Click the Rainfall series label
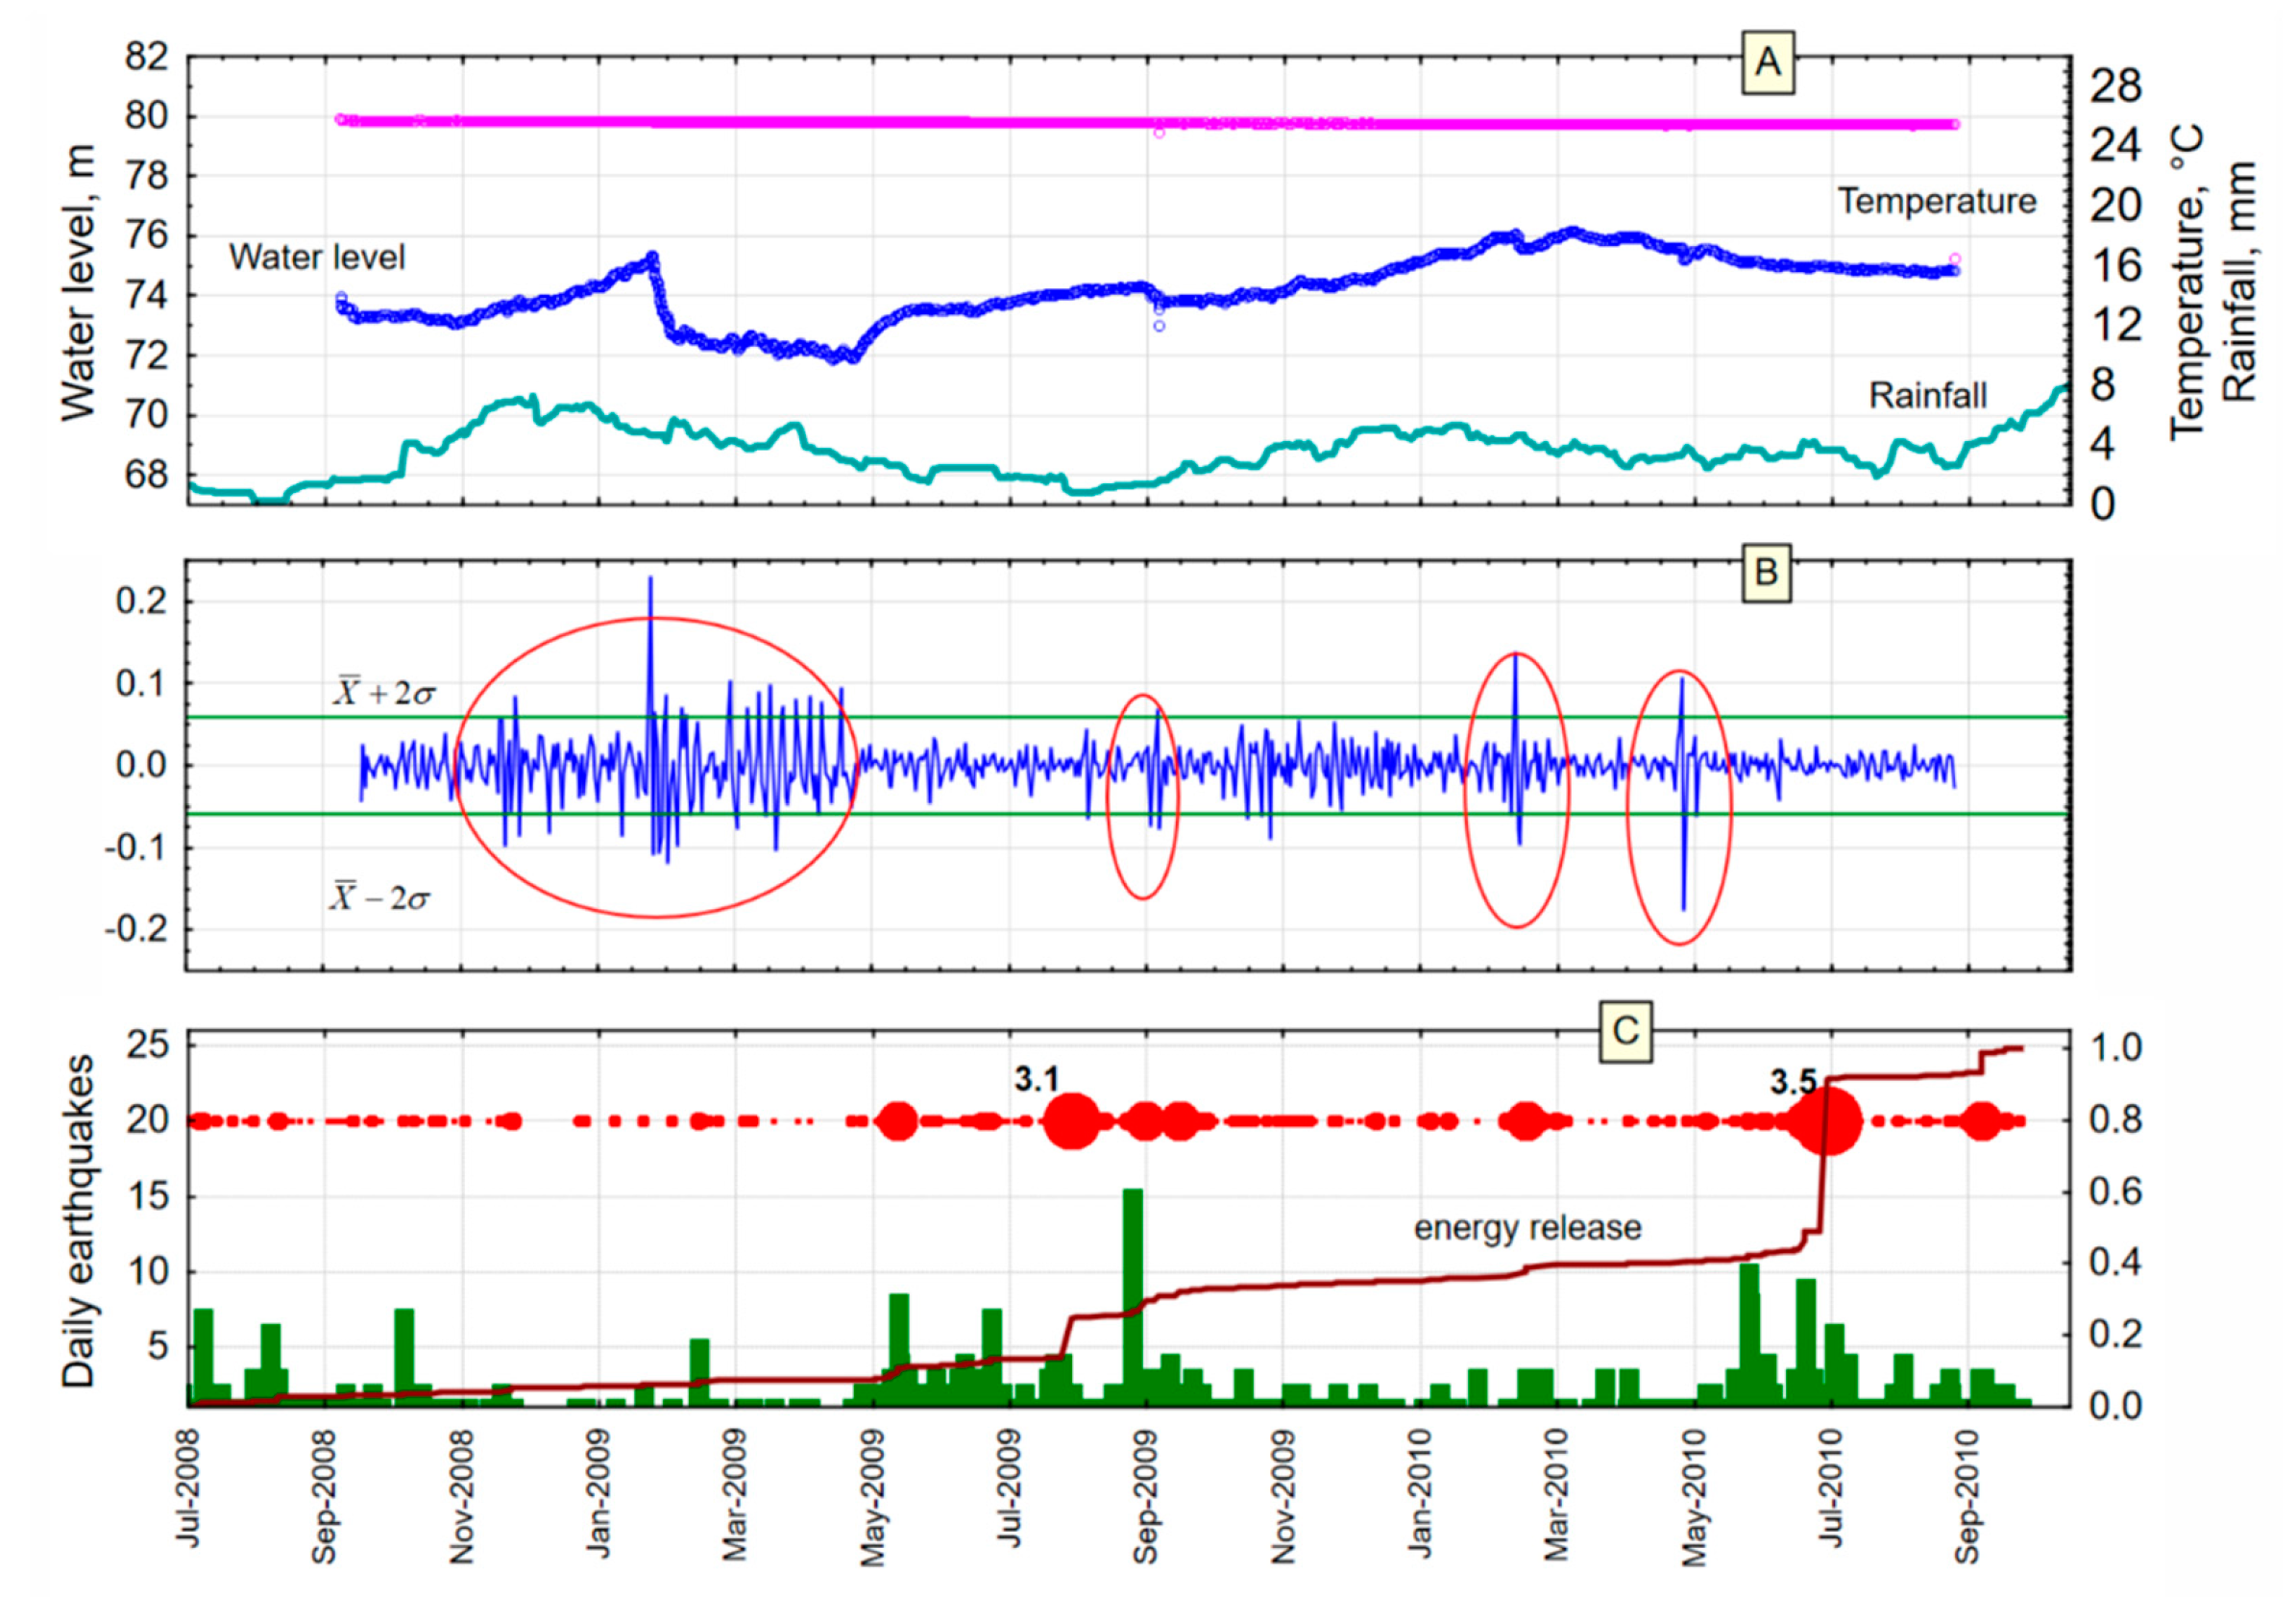Viewport: 2296px width, 1597px height. 1927,396
